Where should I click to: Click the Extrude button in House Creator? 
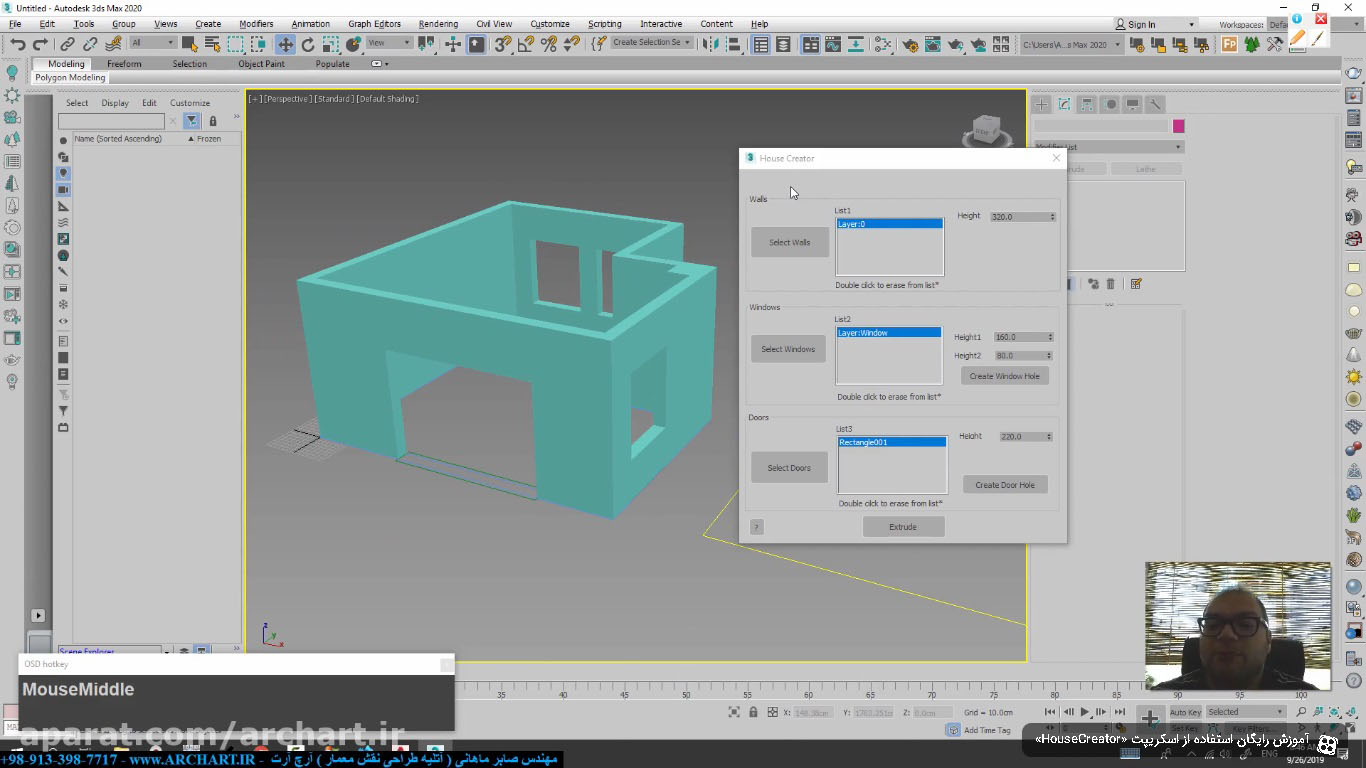tap(903, 527)
